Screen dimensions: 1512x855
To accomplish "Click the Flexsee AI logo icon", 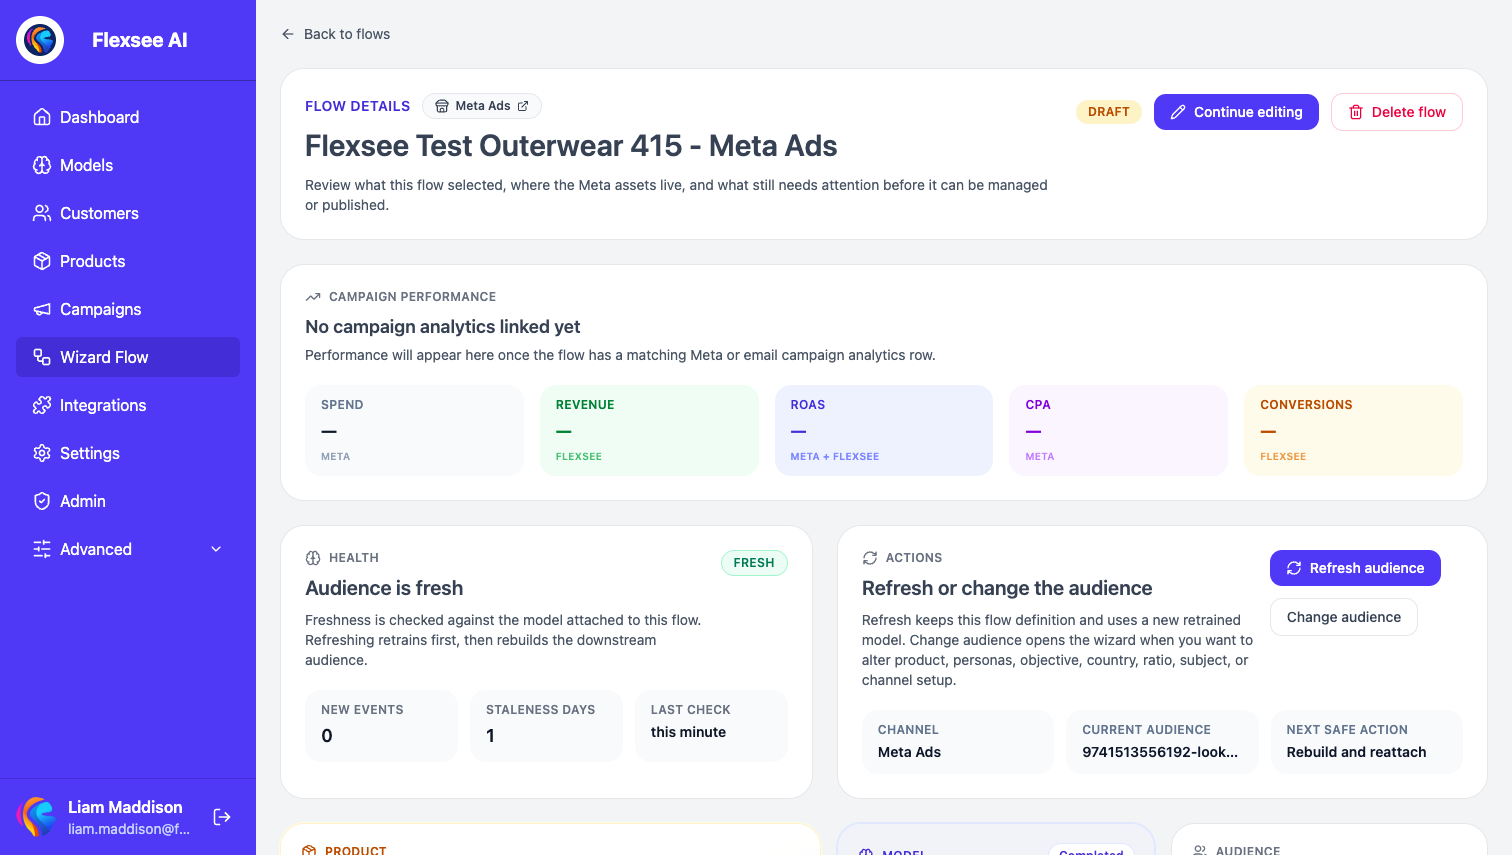I will click(40, 40).
